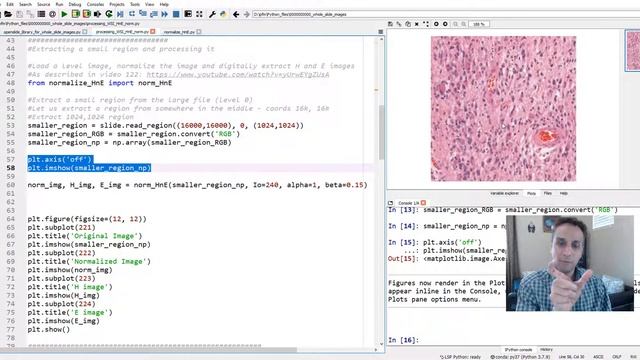Image resolution: width=640 pixels, height=360 pixels.
Task: Open the PYTHONPATH manager icon
Action: pos(223,14)
